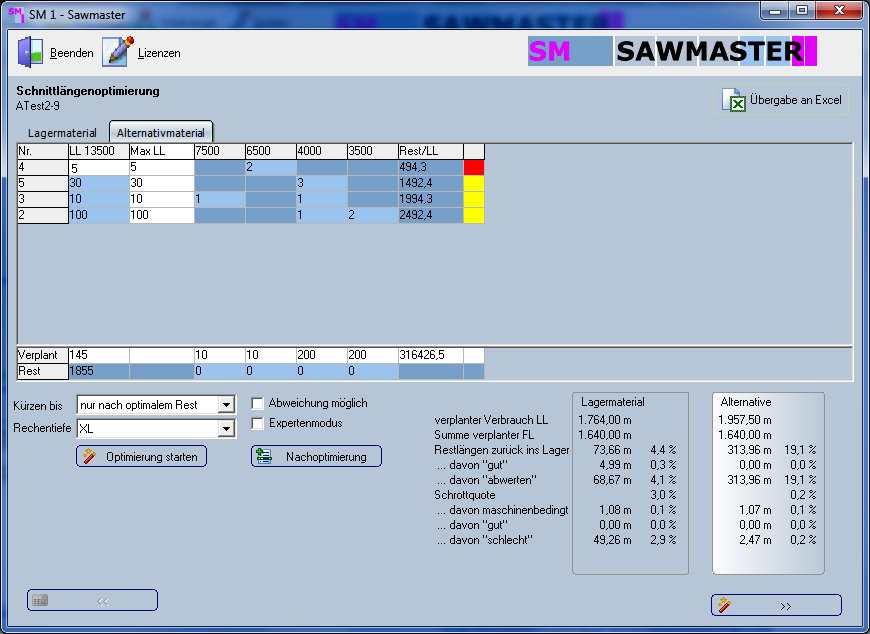The height and width of the screenshot is (634, 870).
Task: Click the LL 13500 column header
Action: [98, 151]
